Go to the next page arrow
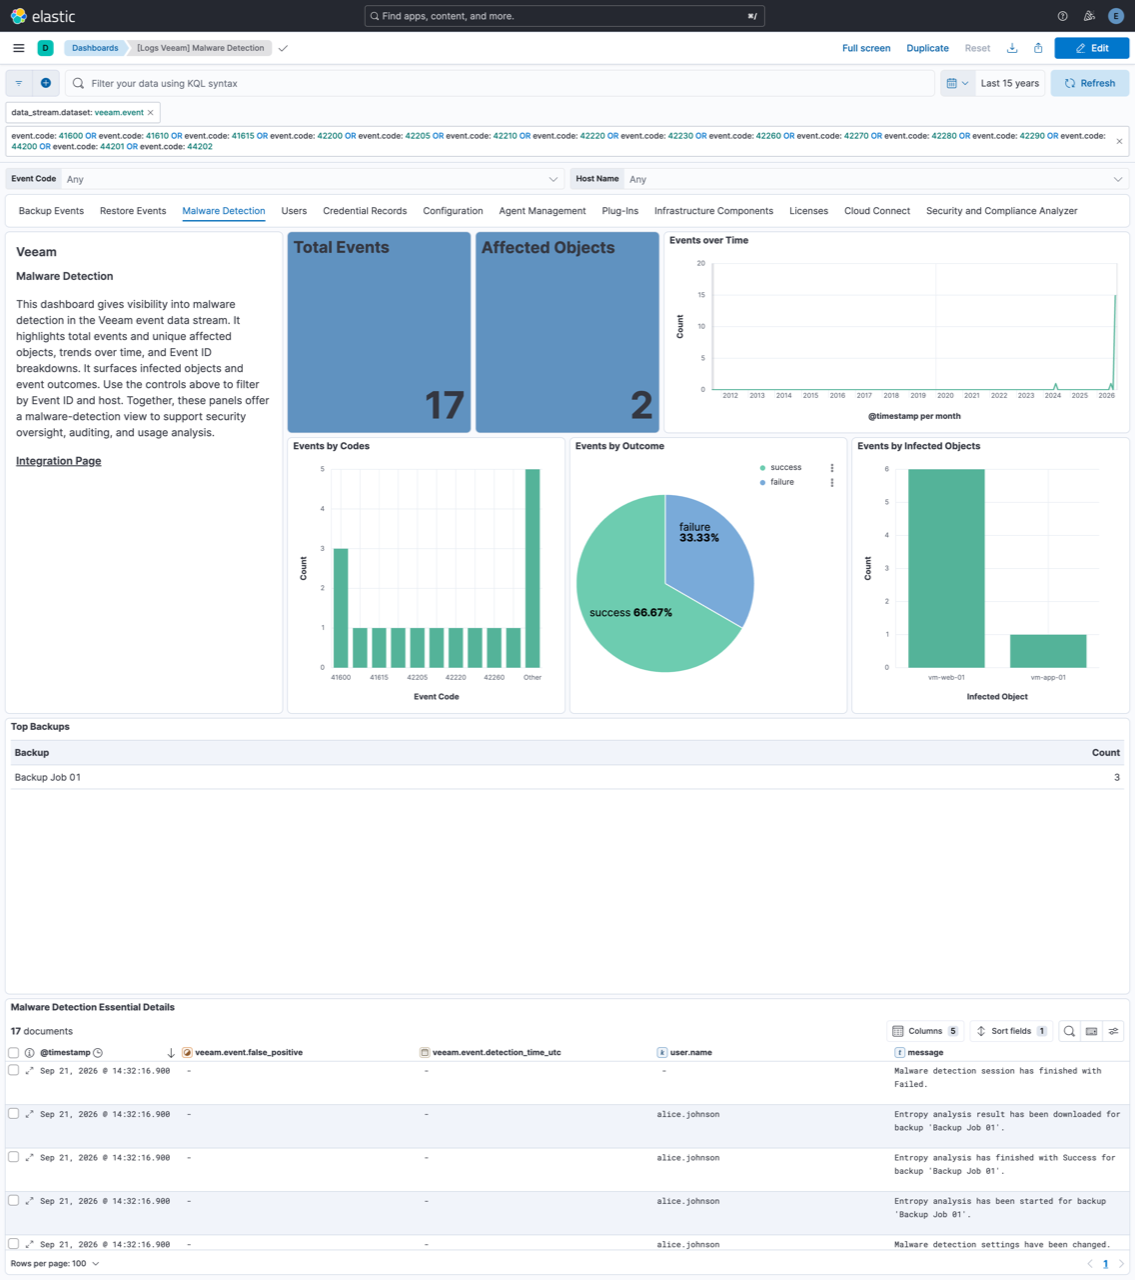 click(1121, 1264)
